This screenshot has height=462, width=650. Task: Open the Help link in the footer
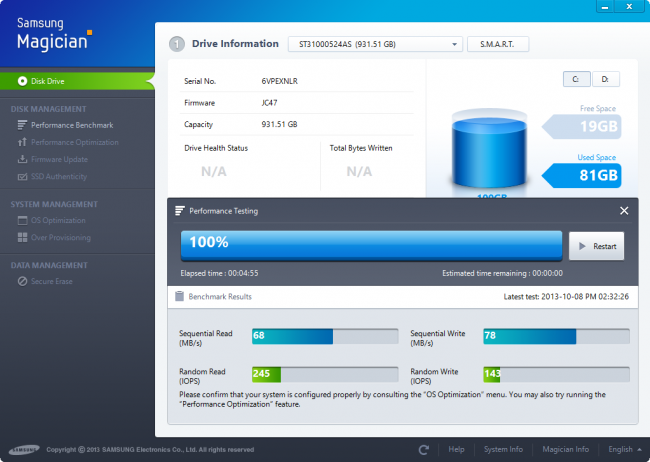point(456,450)
